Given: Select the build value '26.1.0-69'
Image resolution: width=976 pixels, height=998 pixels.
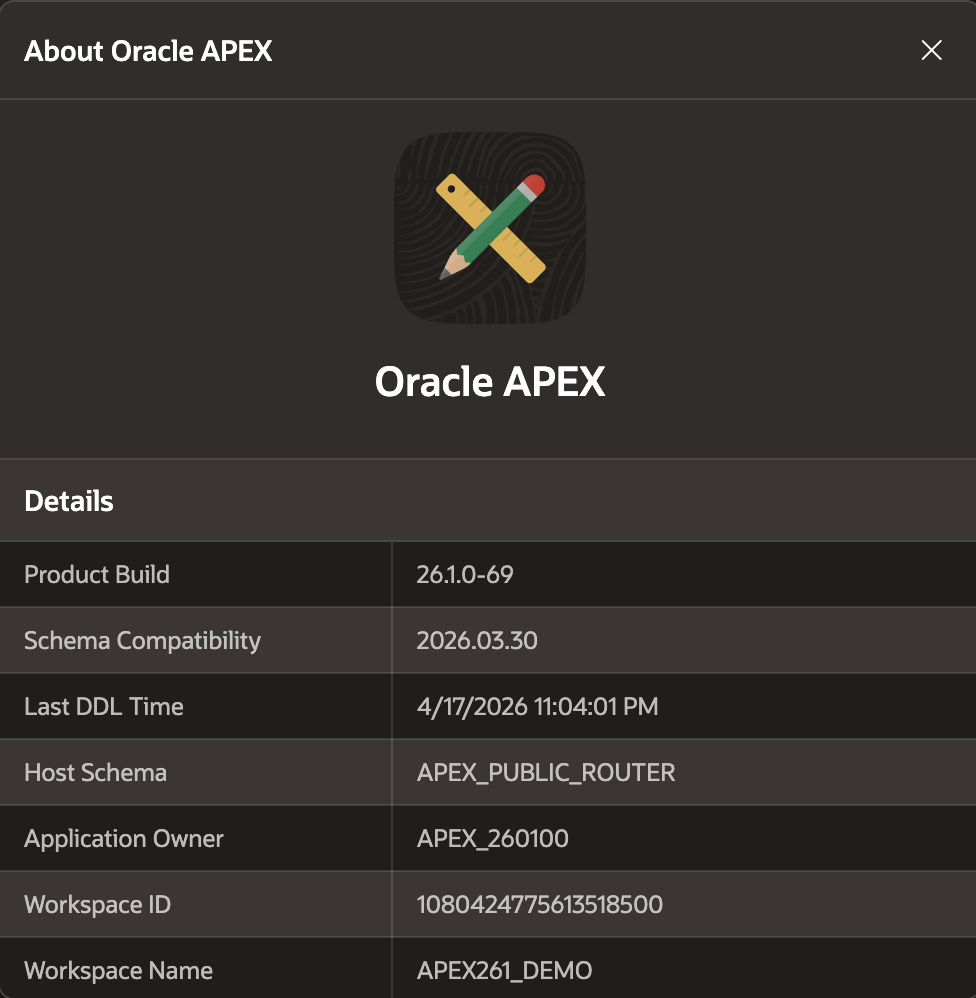Looking at the screenshot, I should tap(465, 574).
